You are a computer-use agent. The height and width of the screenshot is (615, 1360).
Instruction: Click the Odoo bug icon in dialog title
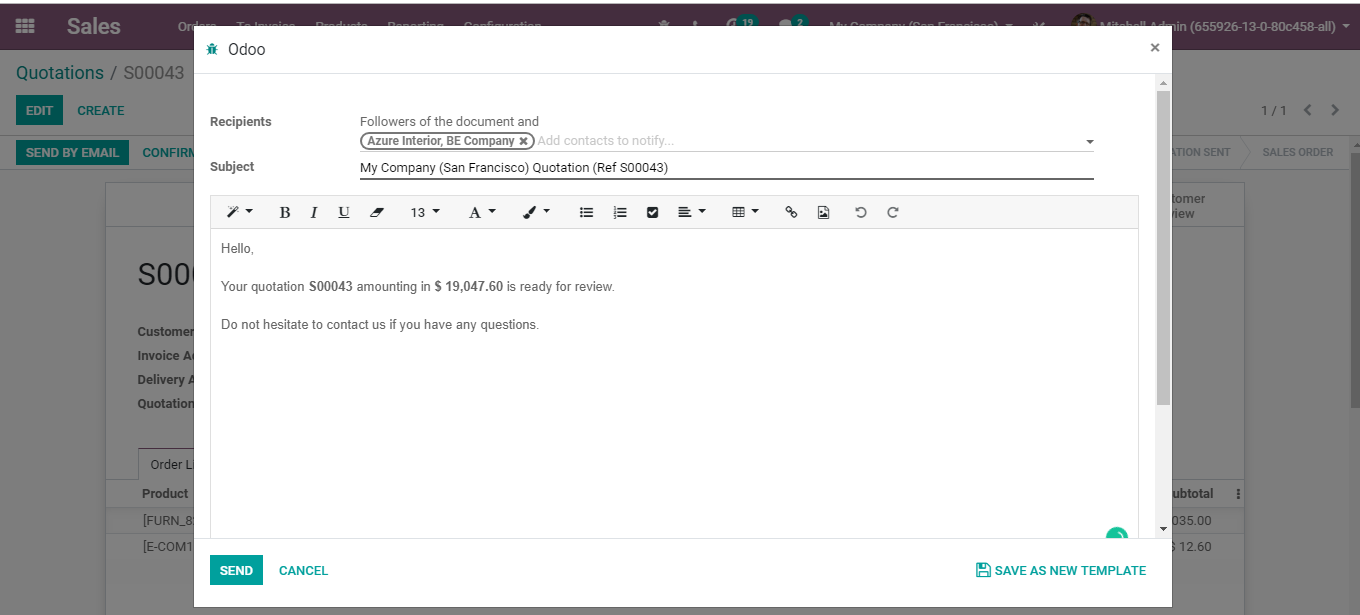pyautogui.click(x=212, y=49)
